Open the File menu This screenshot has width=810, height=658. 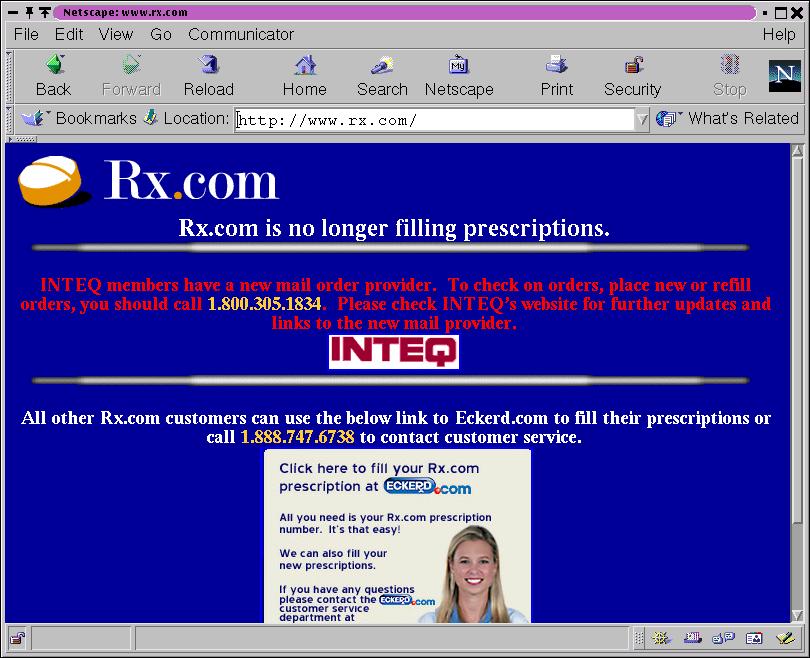[x=26, y=35]
